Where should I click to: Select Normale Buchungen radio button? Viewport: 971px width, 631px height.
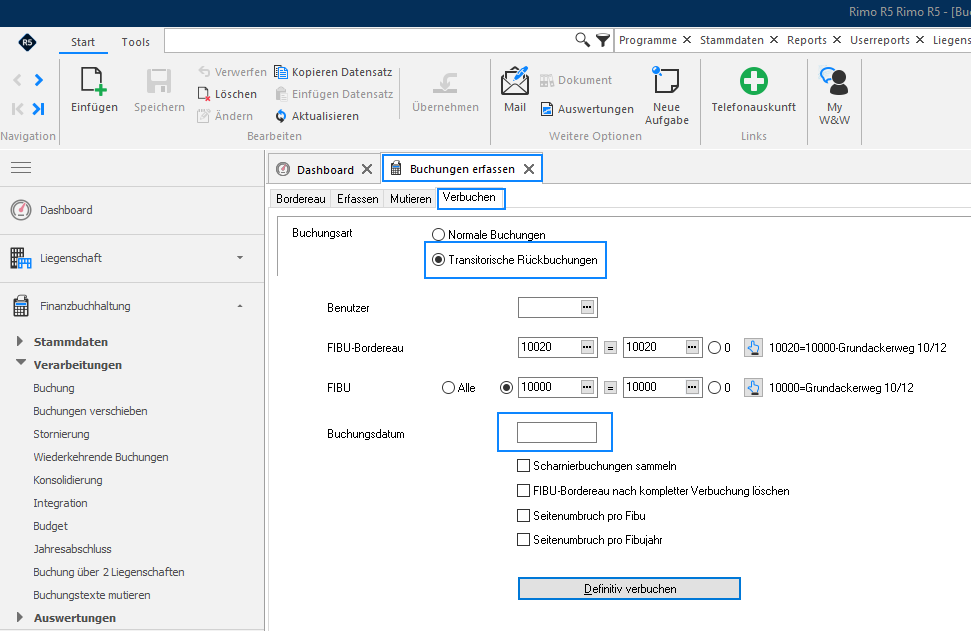(438, 235)
